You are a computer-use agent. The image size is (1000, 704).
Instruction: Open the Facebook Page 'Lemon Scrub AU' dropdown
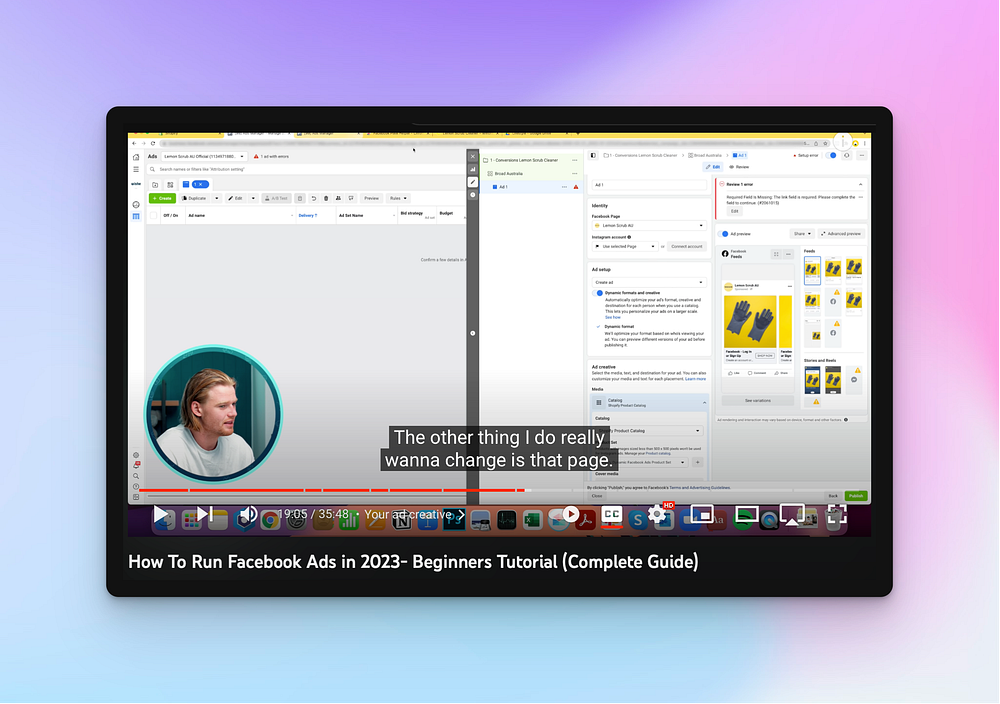(649, 226)
